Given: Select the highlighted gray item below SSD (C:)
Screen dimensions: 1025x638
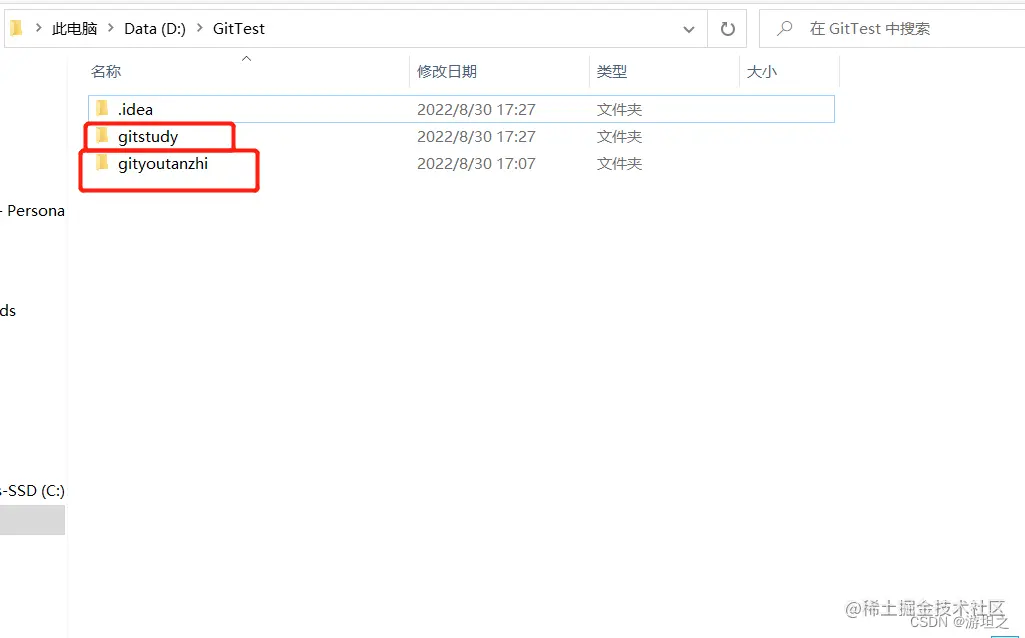Looking at the screenshot, I should (33, 520).
